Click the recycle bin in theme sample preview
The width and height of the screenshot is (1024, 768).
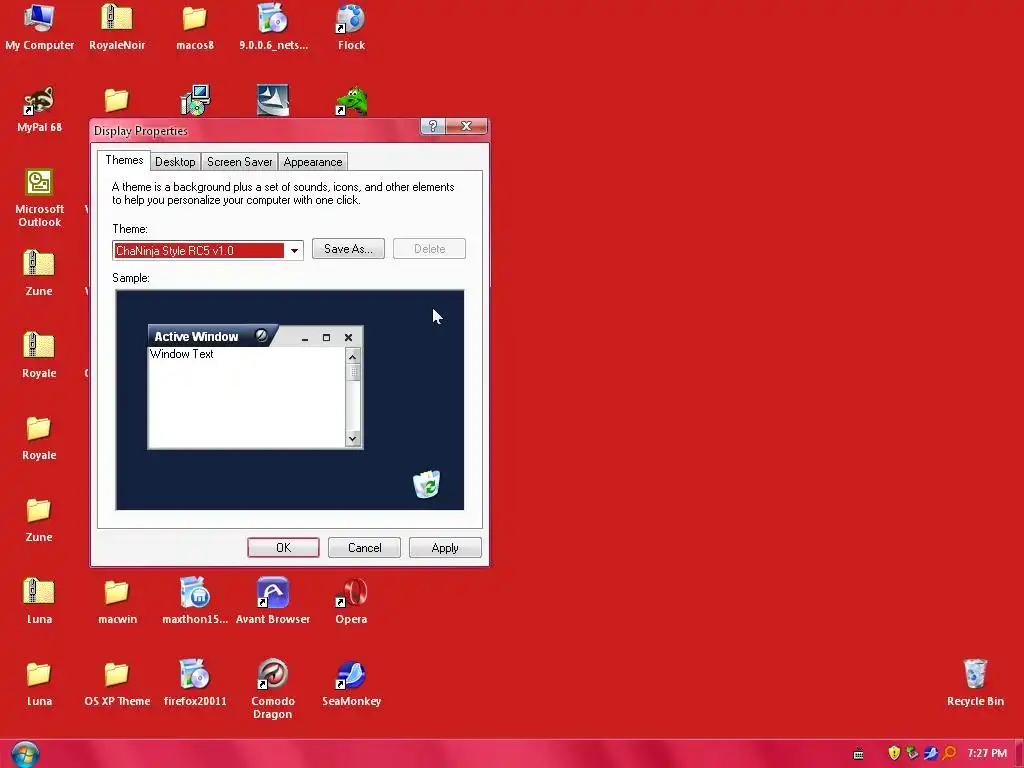[x=426, y=484]
